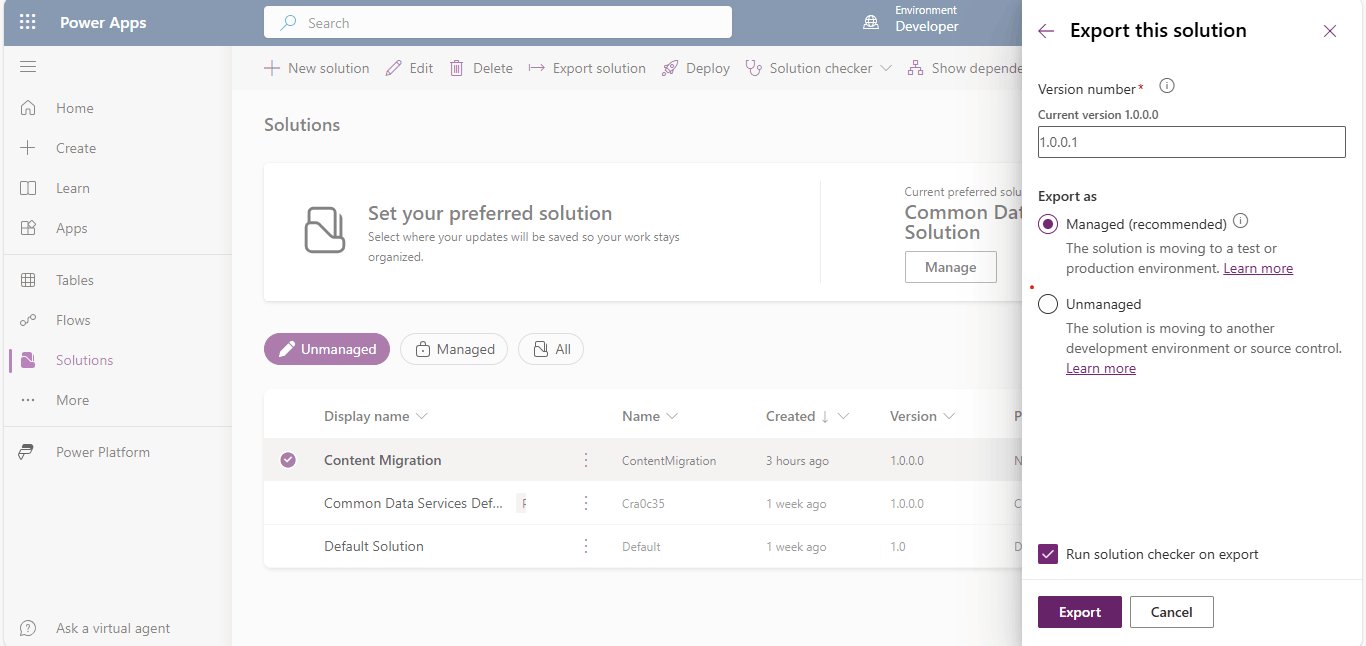Click info icon next to Managed (recommended)
1366x646 pixels.
pos(1241,221)
